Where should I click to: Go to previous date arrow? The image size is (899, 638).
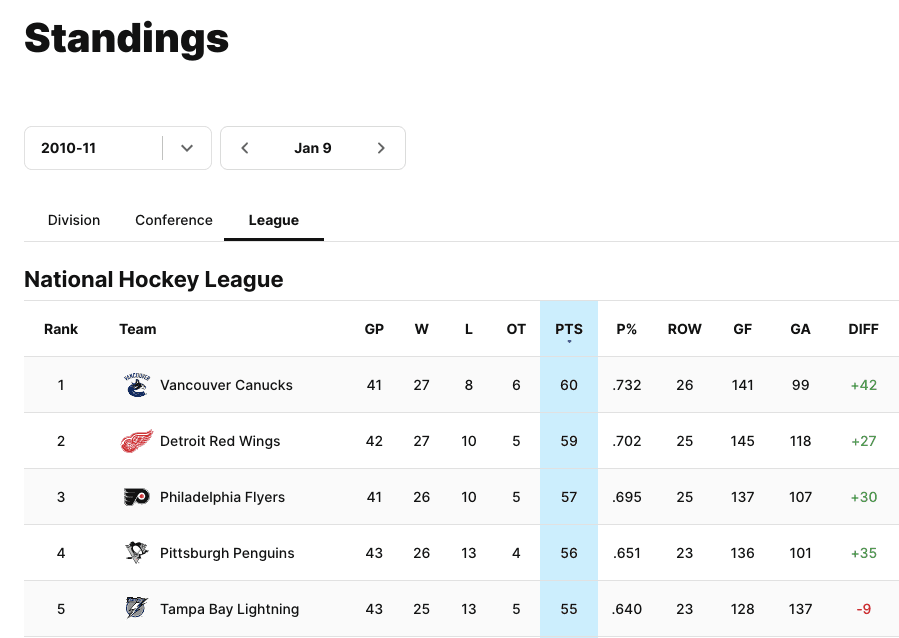245,148
